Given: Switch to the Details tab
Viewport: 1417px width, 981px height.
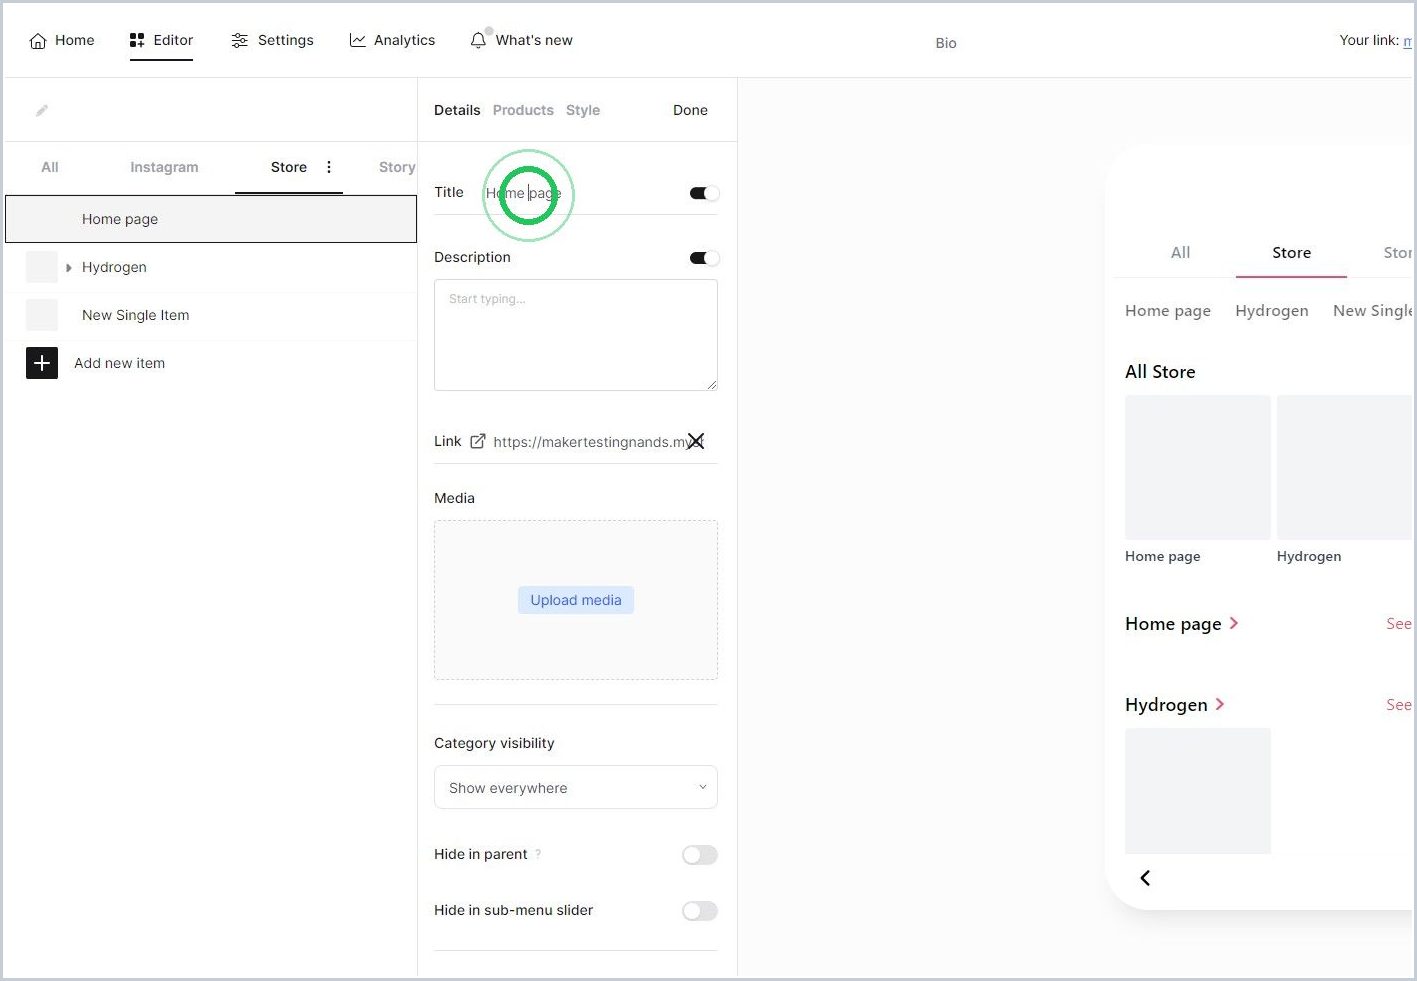Looking at the screenshot, I should click(457, 110).
